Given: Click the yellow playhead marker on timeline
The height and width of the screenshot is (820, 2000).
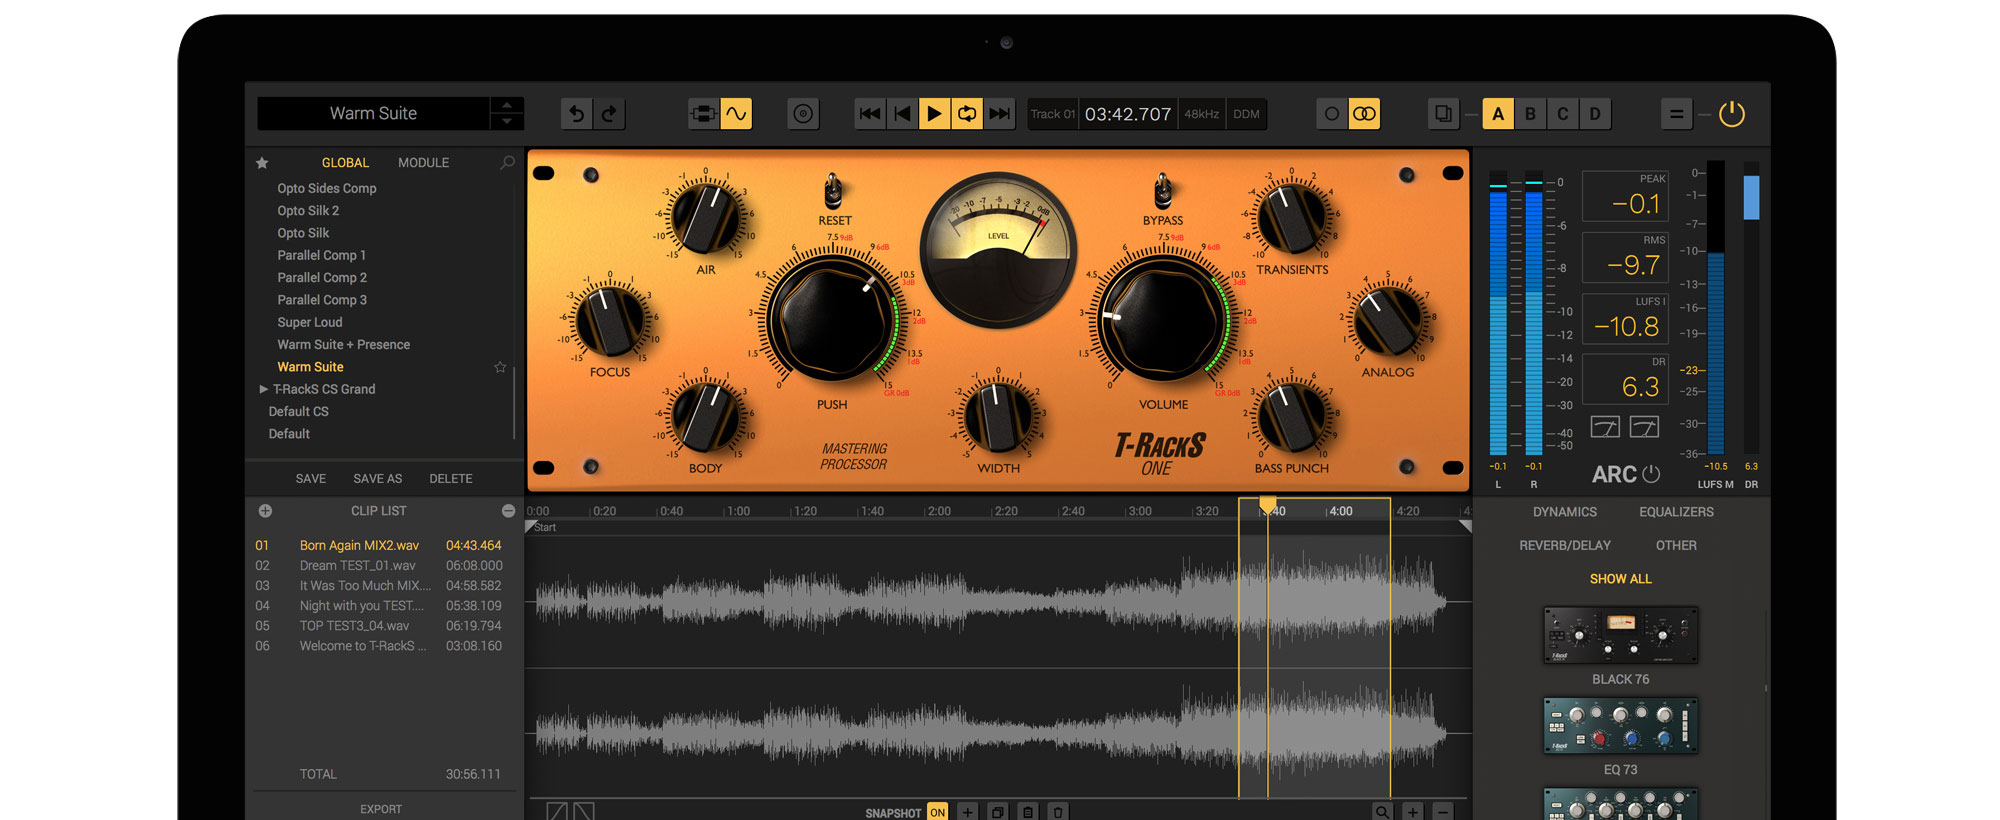Looking at the screenshot, I should (x=1267, y=505).
